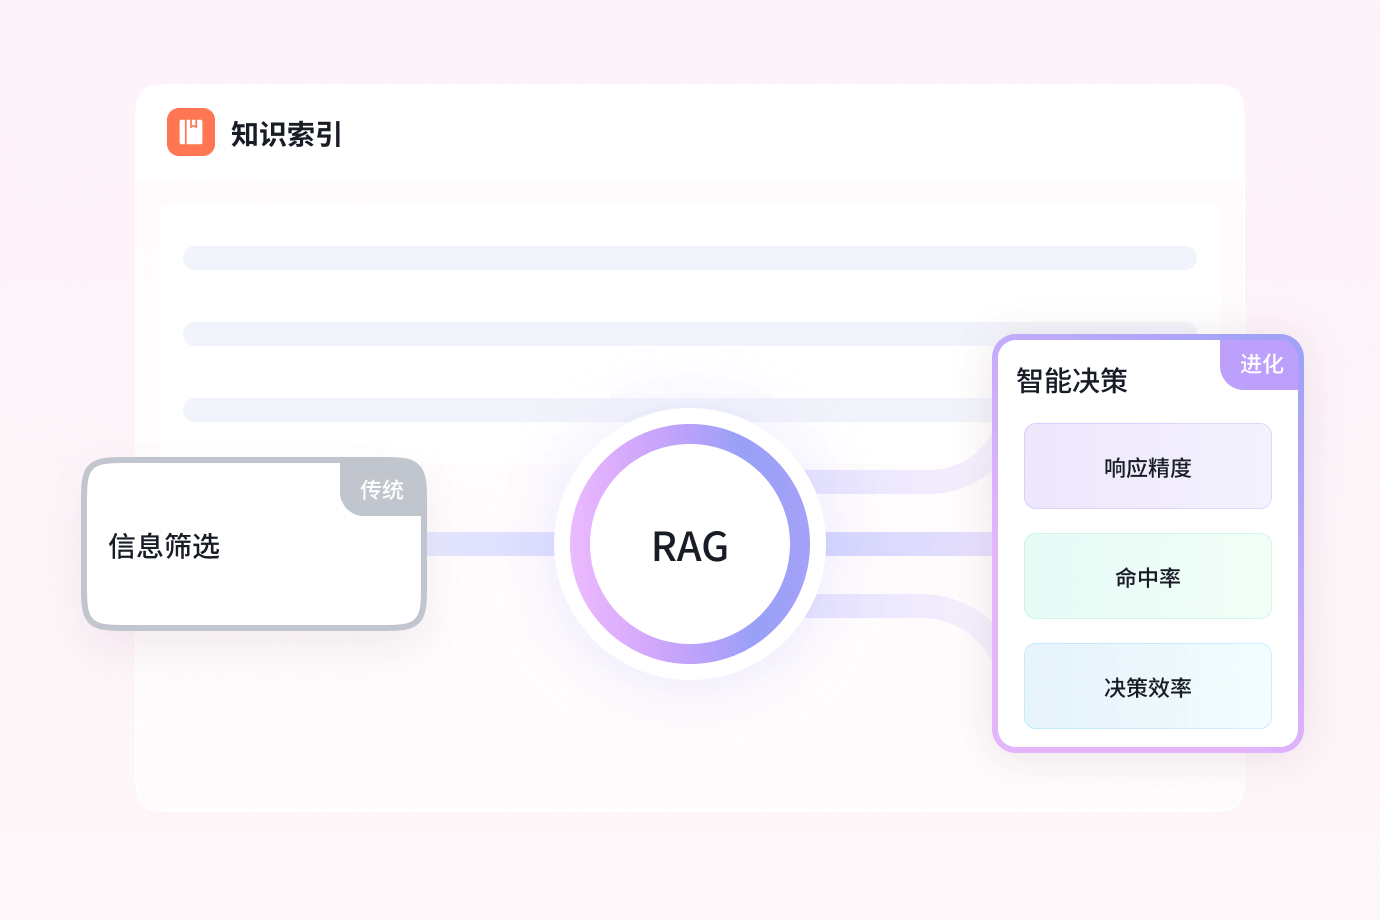Toggle the 进化 badge on 智能决策
Image resolution: width=1380 pixels, height=920 pixels.
click(1261, 364)
